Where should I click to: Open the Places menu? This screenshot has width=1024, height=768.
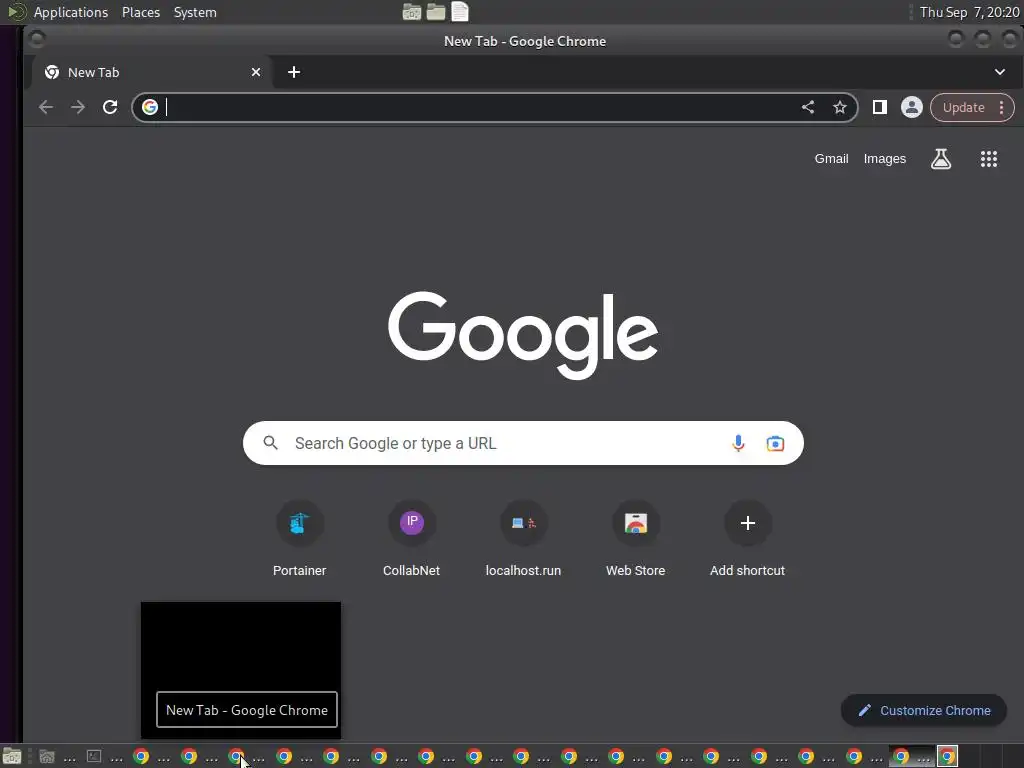(141, 12)
